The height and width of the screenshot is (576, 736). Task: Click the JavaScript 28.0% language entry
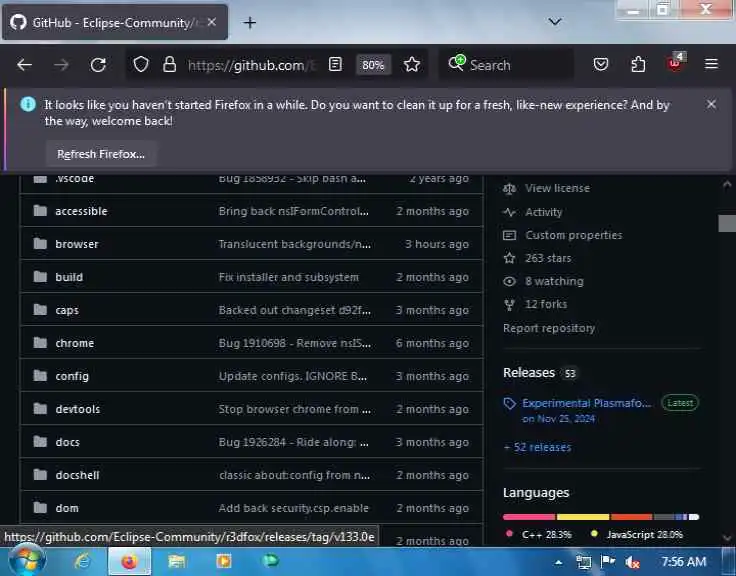(x=637, y=534)
